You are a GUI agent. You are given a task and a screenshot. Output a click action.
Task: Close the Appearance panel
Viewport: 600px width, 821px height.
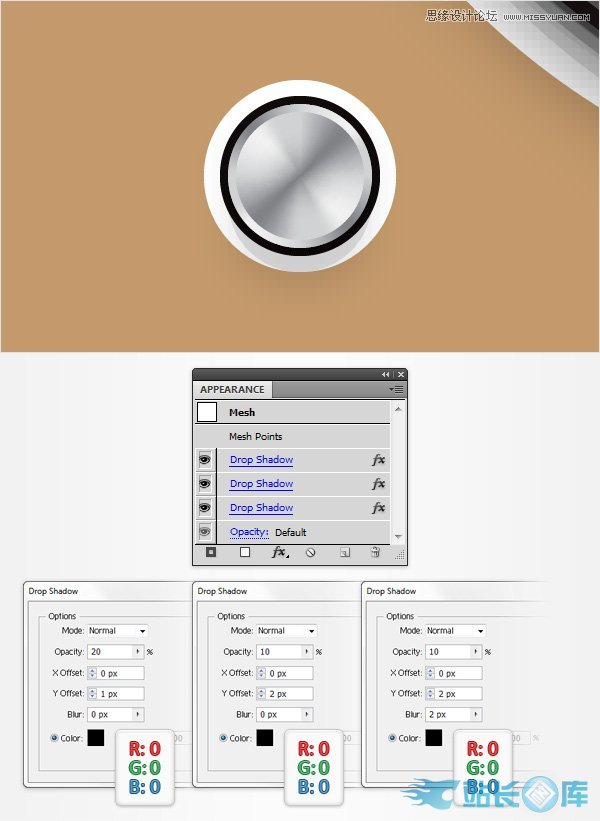click(401, 374)
